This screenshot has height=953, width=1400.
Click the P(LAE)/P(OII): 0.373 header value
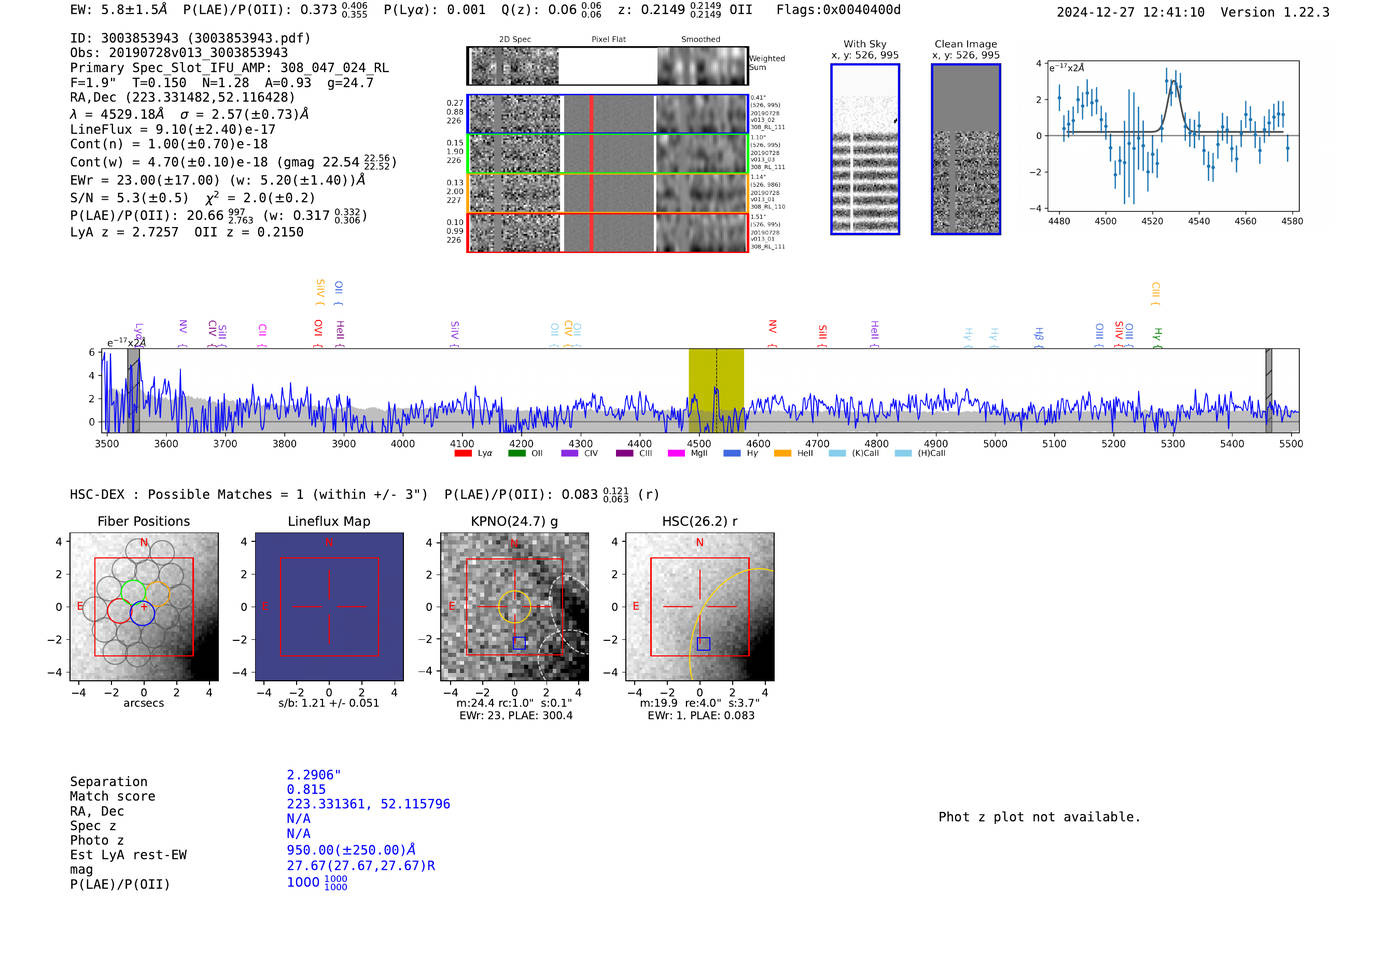click(x=275, y=10)
